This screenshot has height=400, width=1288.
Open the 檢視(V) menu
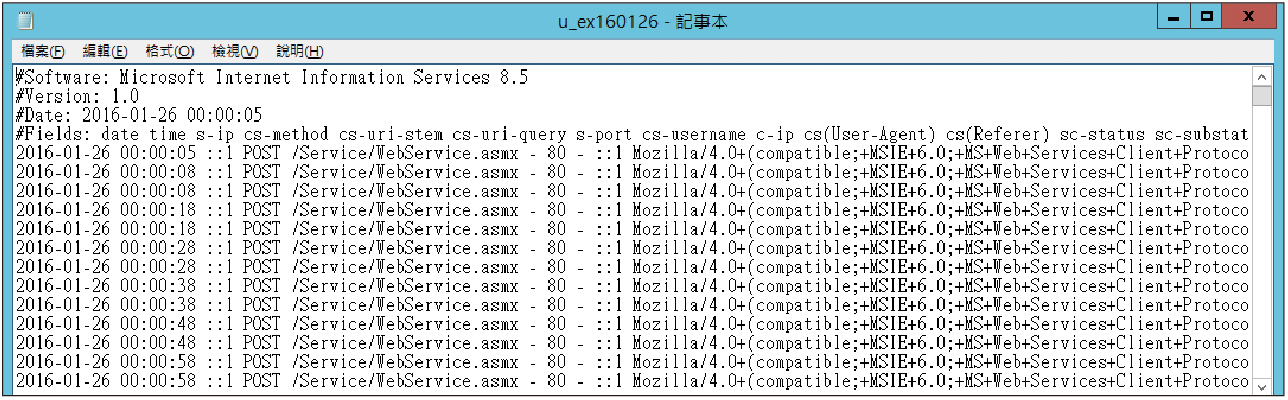[235, 51]
